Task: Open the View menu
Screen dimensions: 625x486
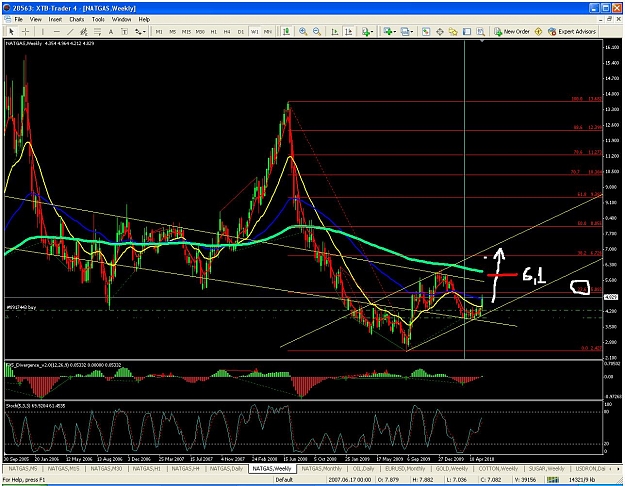Action: (x=35, y=19)
